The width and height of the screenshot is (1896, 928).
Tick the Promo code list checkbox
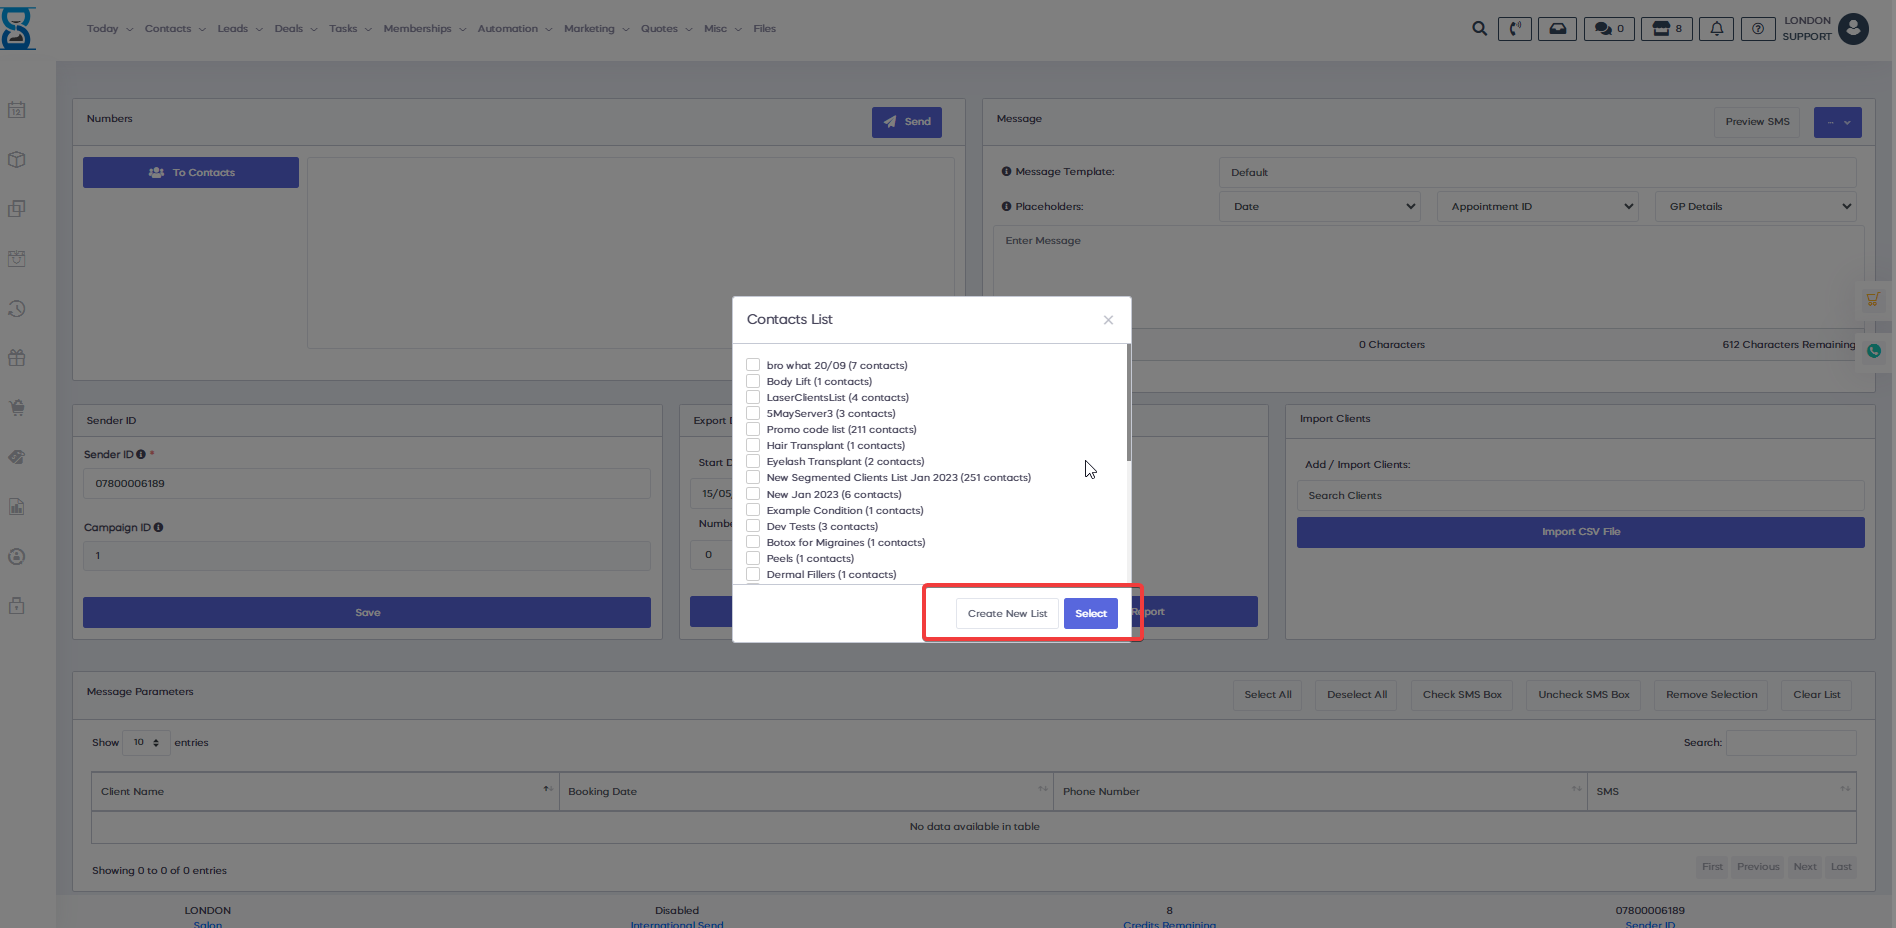(x=753, y=429)
